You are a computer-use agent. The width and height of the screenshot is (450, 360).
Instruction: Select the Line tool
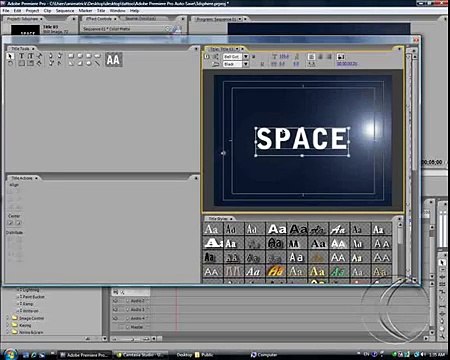tap(97, 63)
